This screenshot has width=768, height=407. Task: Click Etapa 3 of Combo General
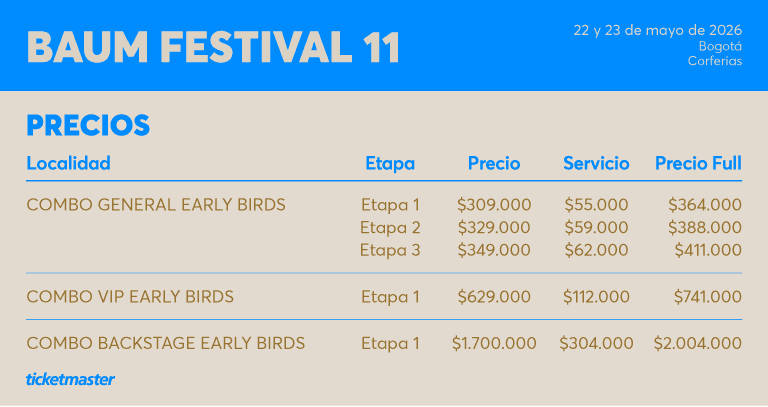[x=390, y=250]
